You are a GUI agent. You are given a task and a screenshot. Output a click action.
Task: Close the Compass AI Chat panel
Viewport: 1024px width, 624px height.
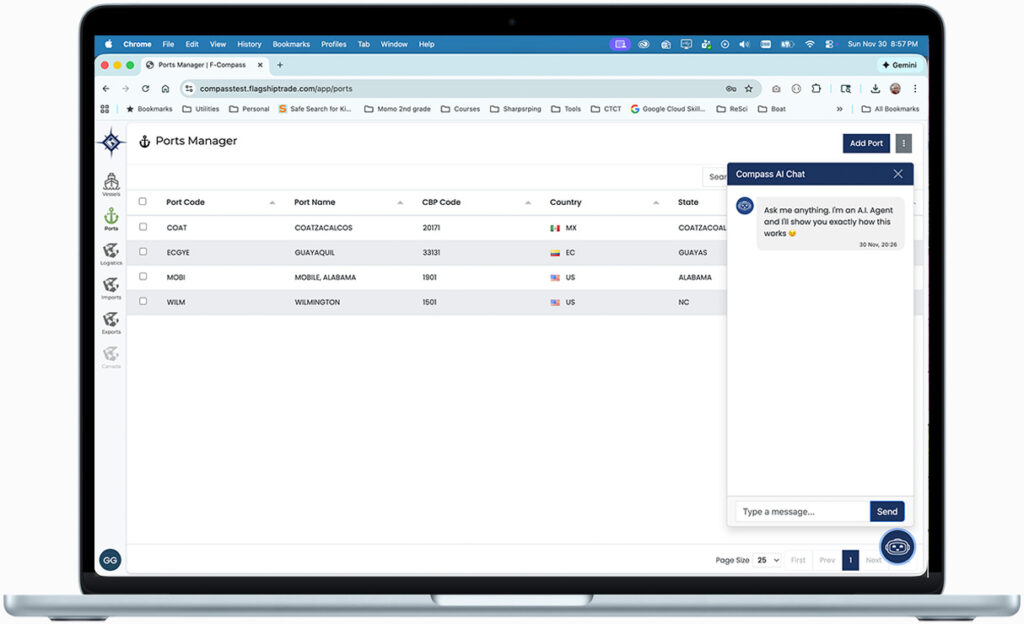coord(897,174)
